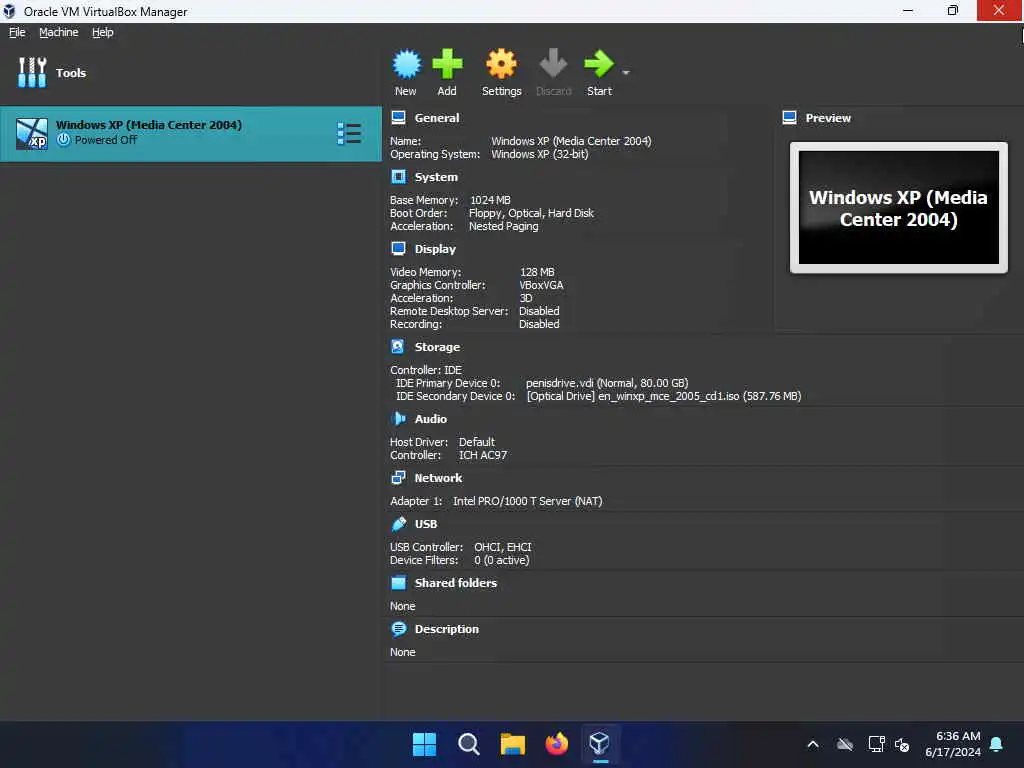Viewport: 1024px width, 768px height.
Task: Click the penisdrive.vdi hard disk entry
Action: 607,383
